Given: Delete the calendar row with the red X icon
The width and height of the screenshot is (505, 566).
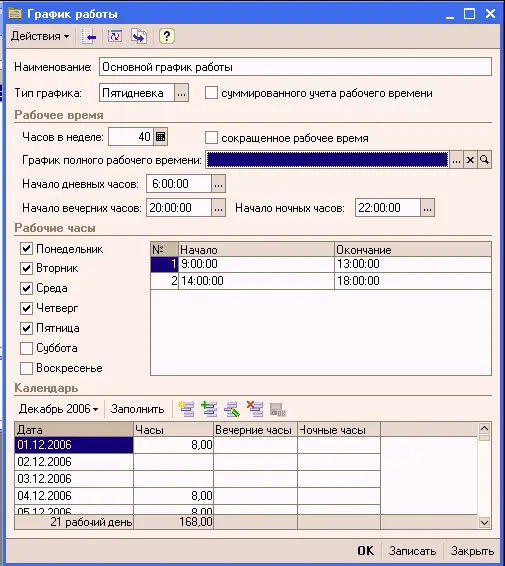Looking at the screenshot, I should pyautogui.click(x=255, y=409).
